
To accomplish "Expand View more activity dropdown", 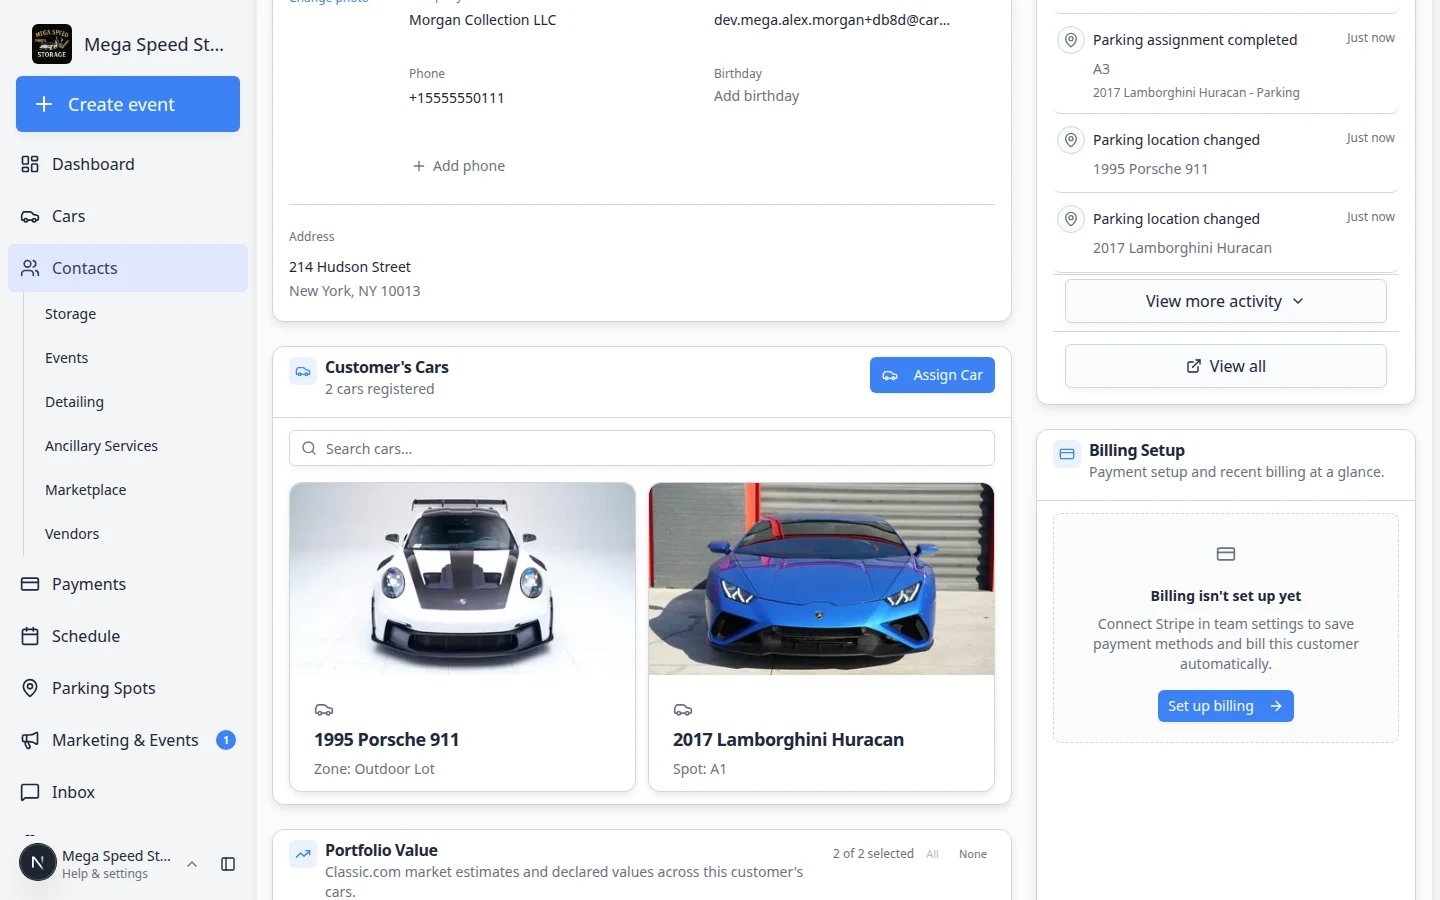I will click(1226, 301).
